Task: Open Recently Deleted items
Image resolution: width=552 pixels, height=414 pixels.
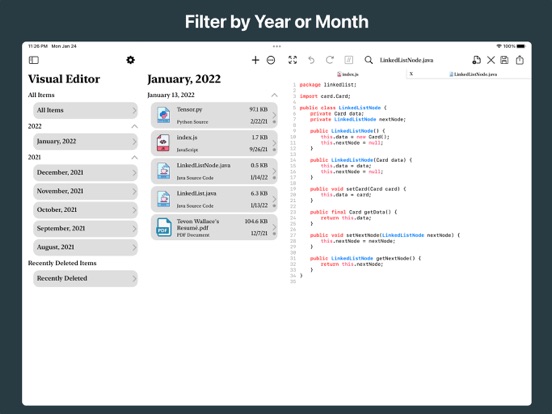Action: (x=85, y=278)
